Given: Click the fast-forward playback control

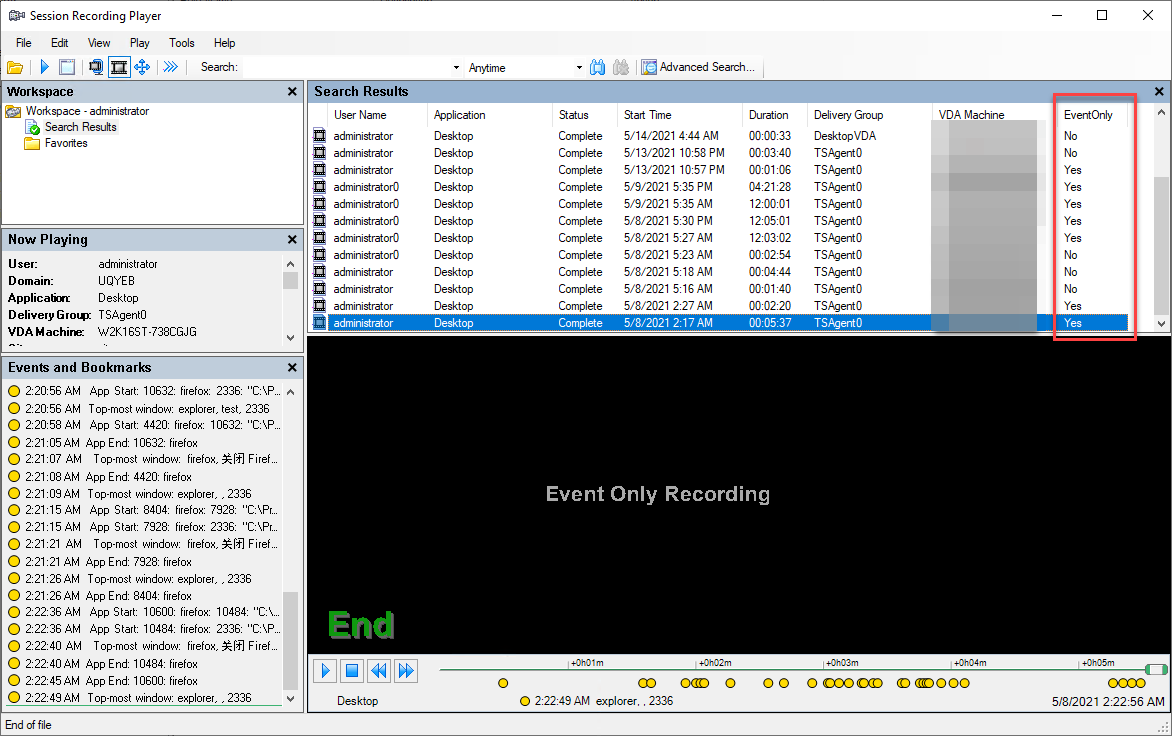Looking at the screenshot, I should point(405,671).
